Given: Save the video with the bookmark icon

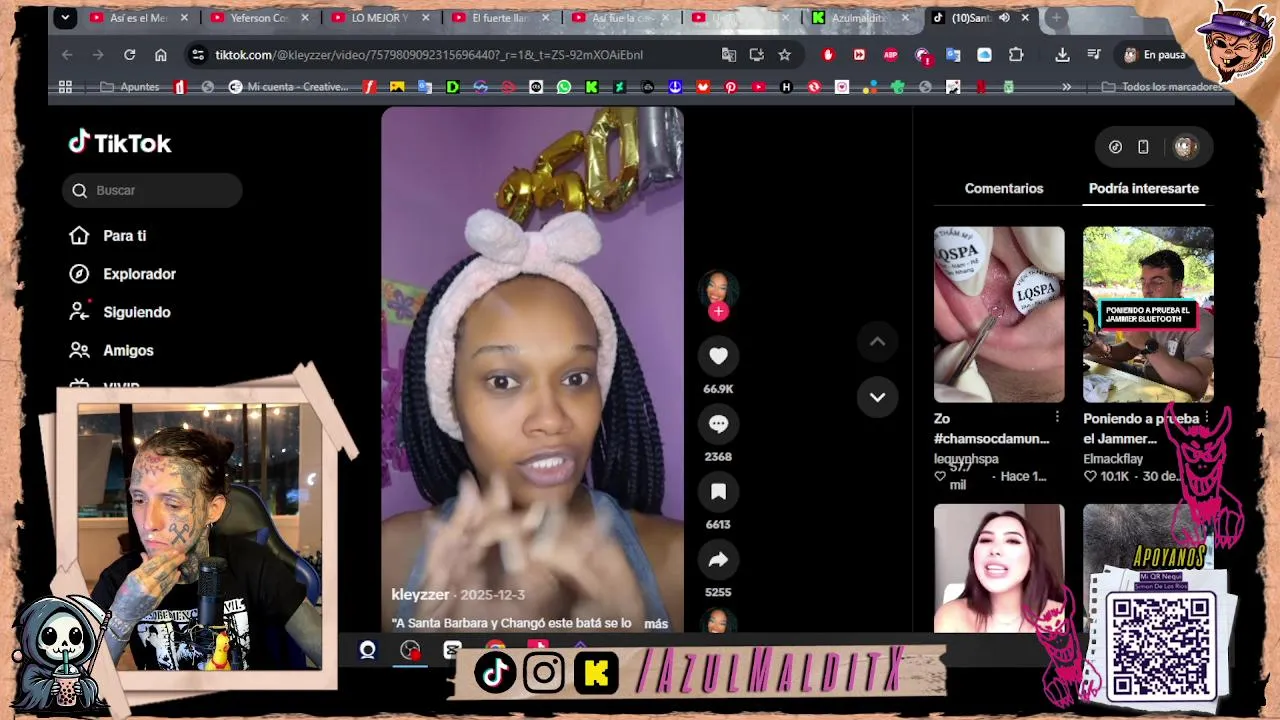Looking at the screenshot, I should (718, 492).
